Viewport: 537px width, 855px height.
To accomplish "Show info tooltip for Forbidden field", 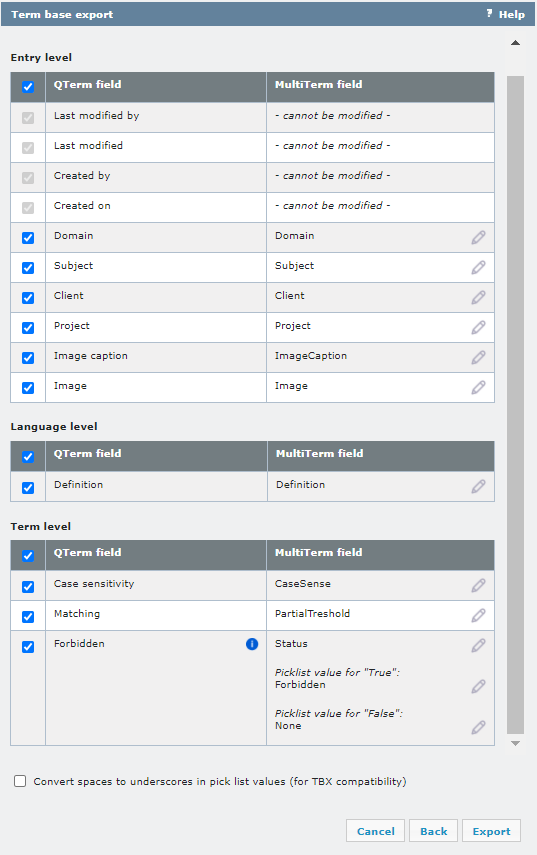I will tap(252, 644).
